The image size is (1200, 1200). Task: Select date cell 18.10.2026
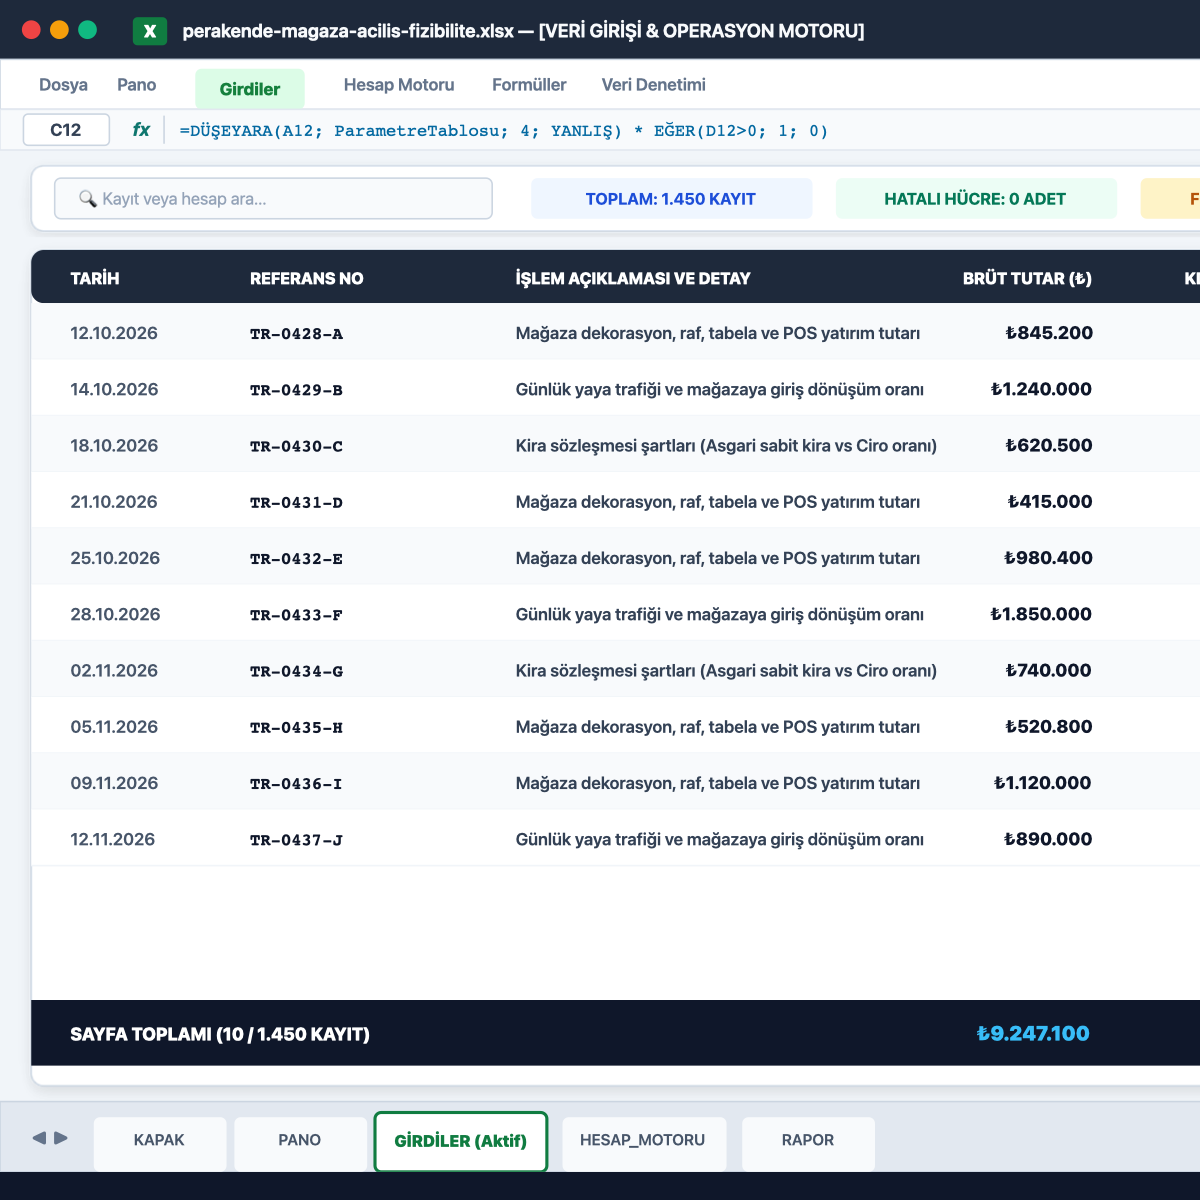(x=114, y=445)
